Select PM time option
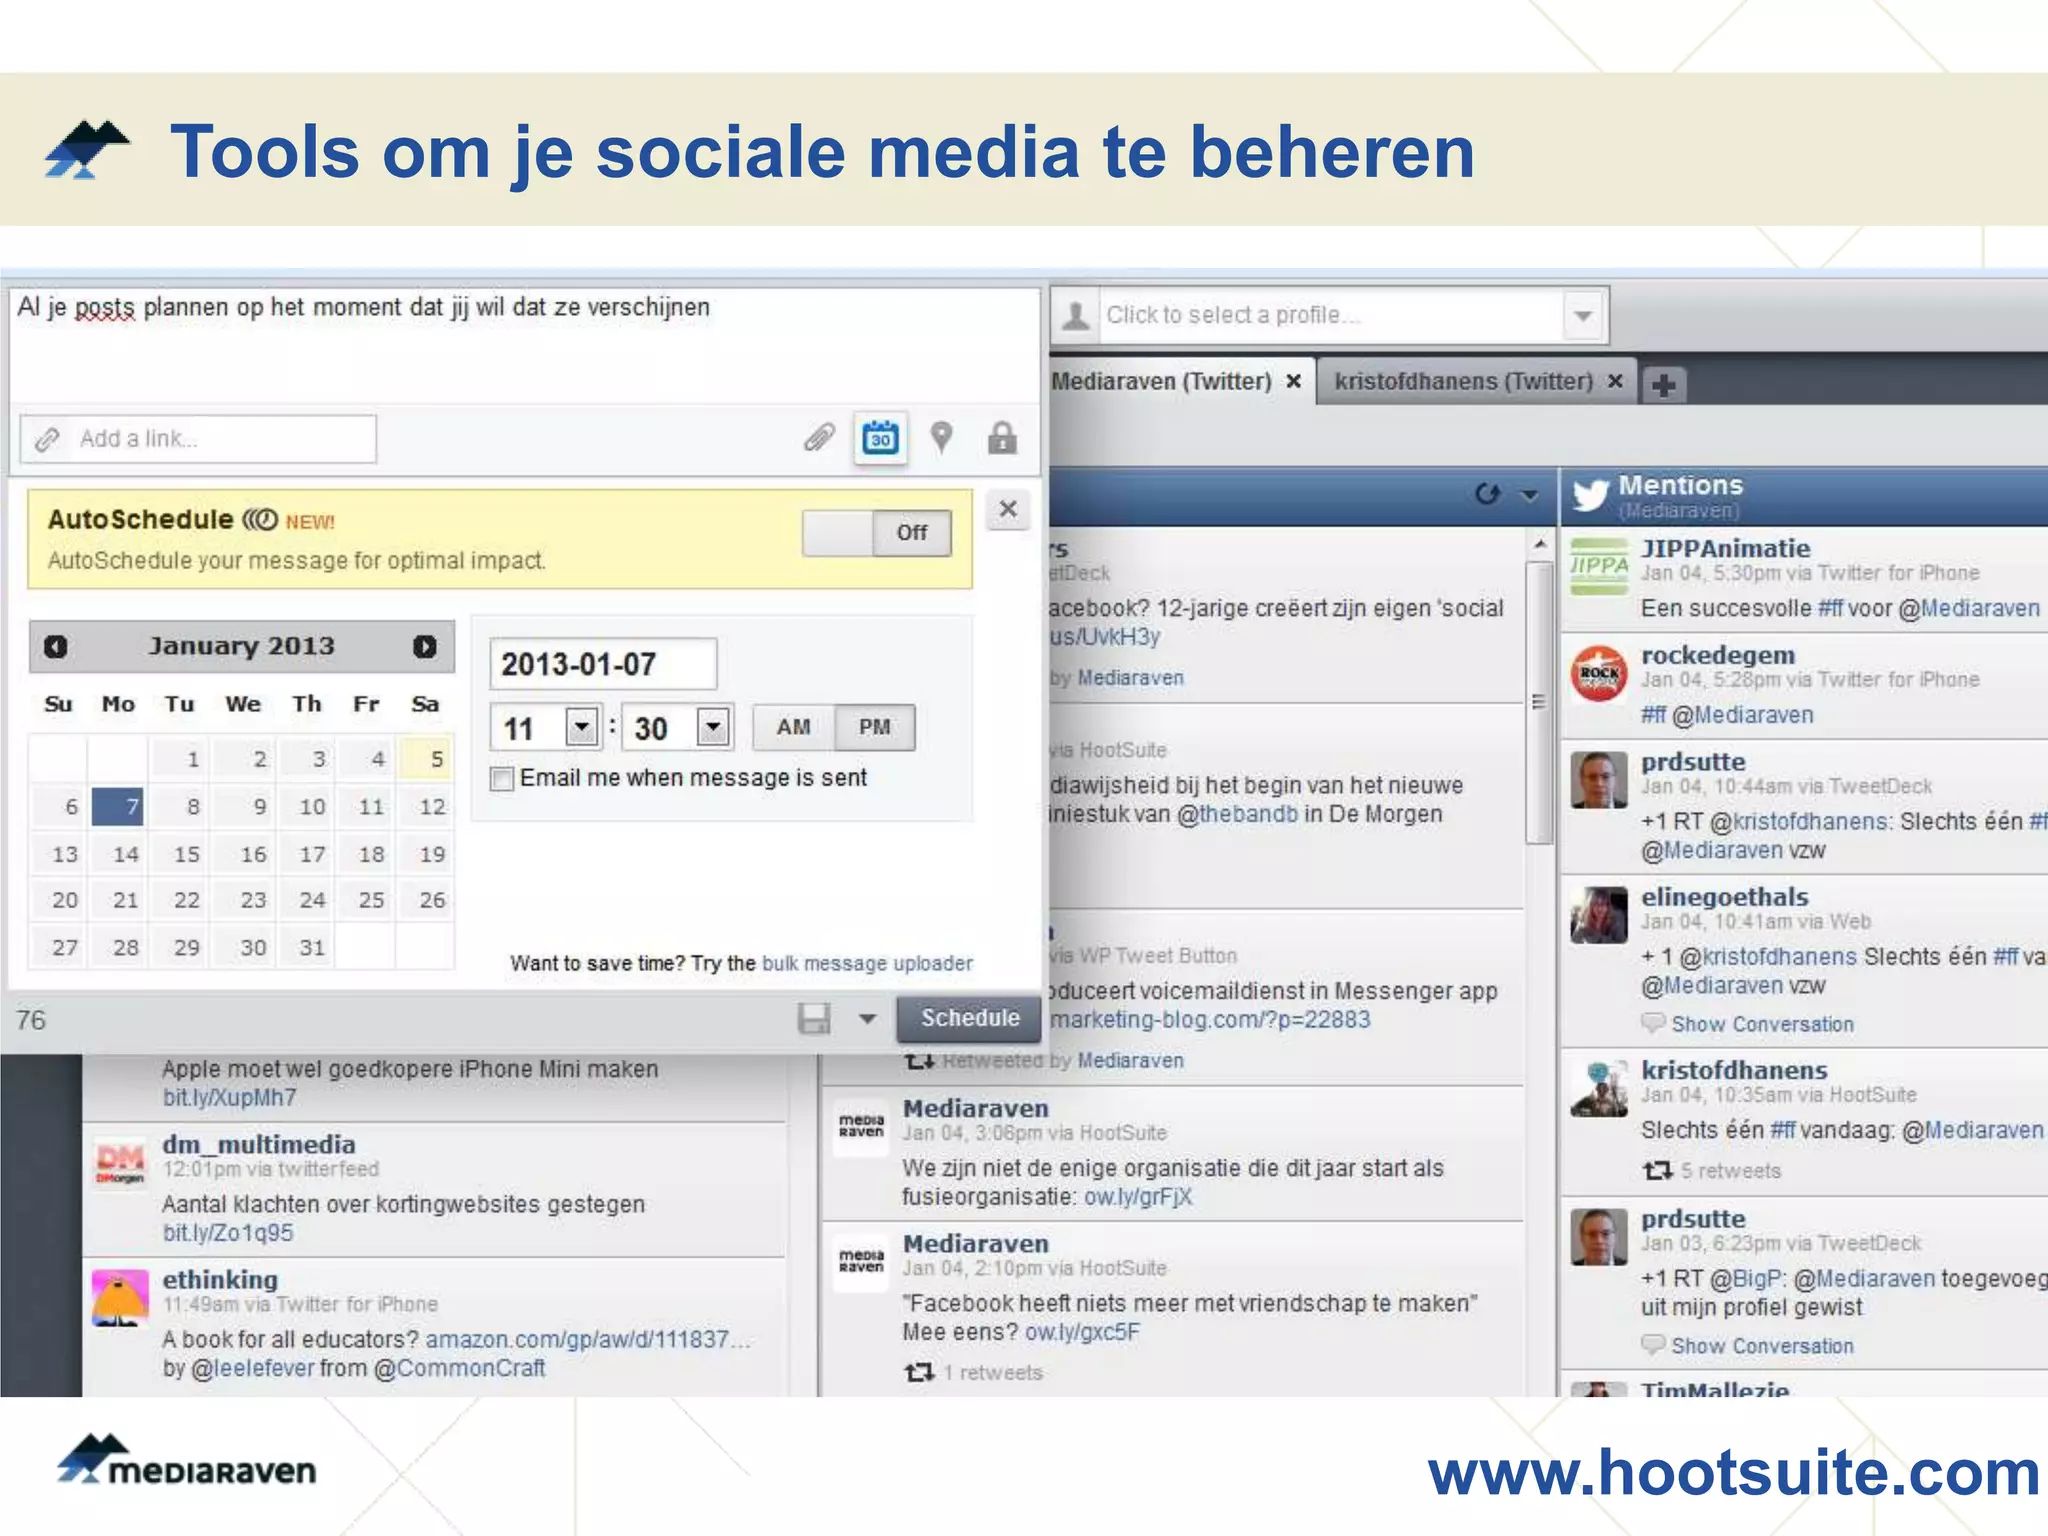 point(874,727)
